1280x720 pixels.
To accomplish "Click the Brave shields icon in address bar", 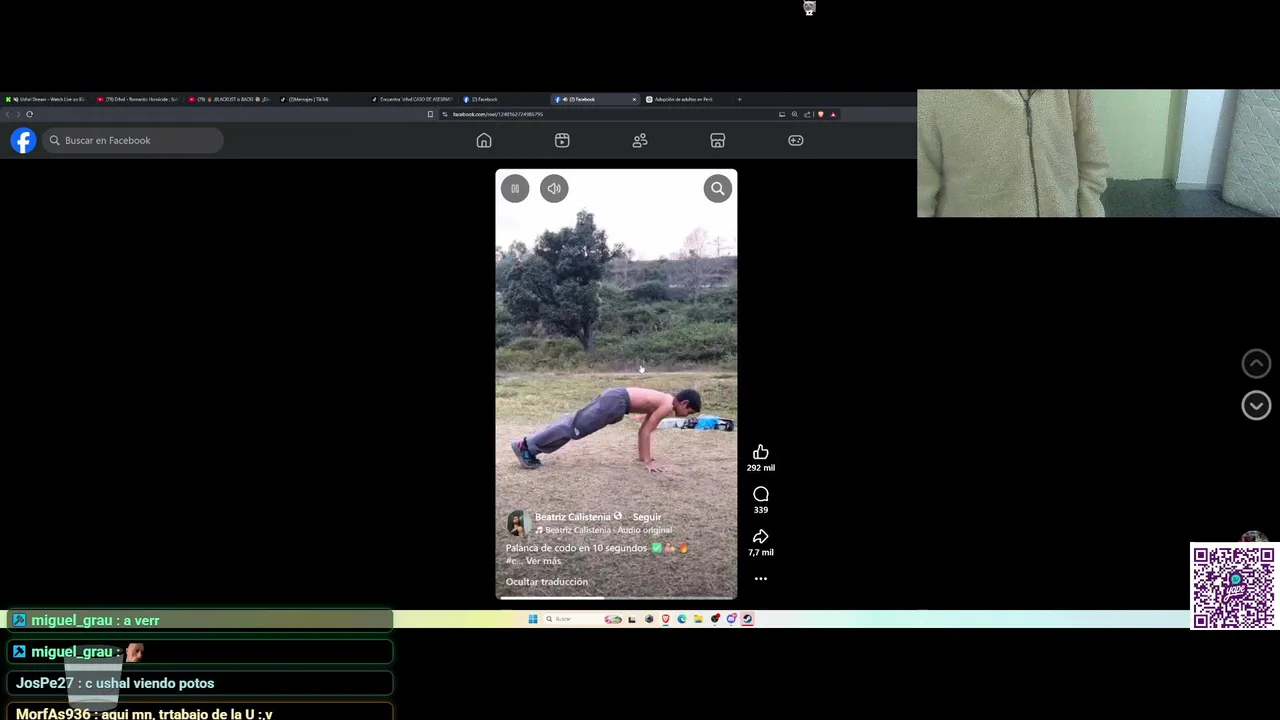I will click(820, 114).
